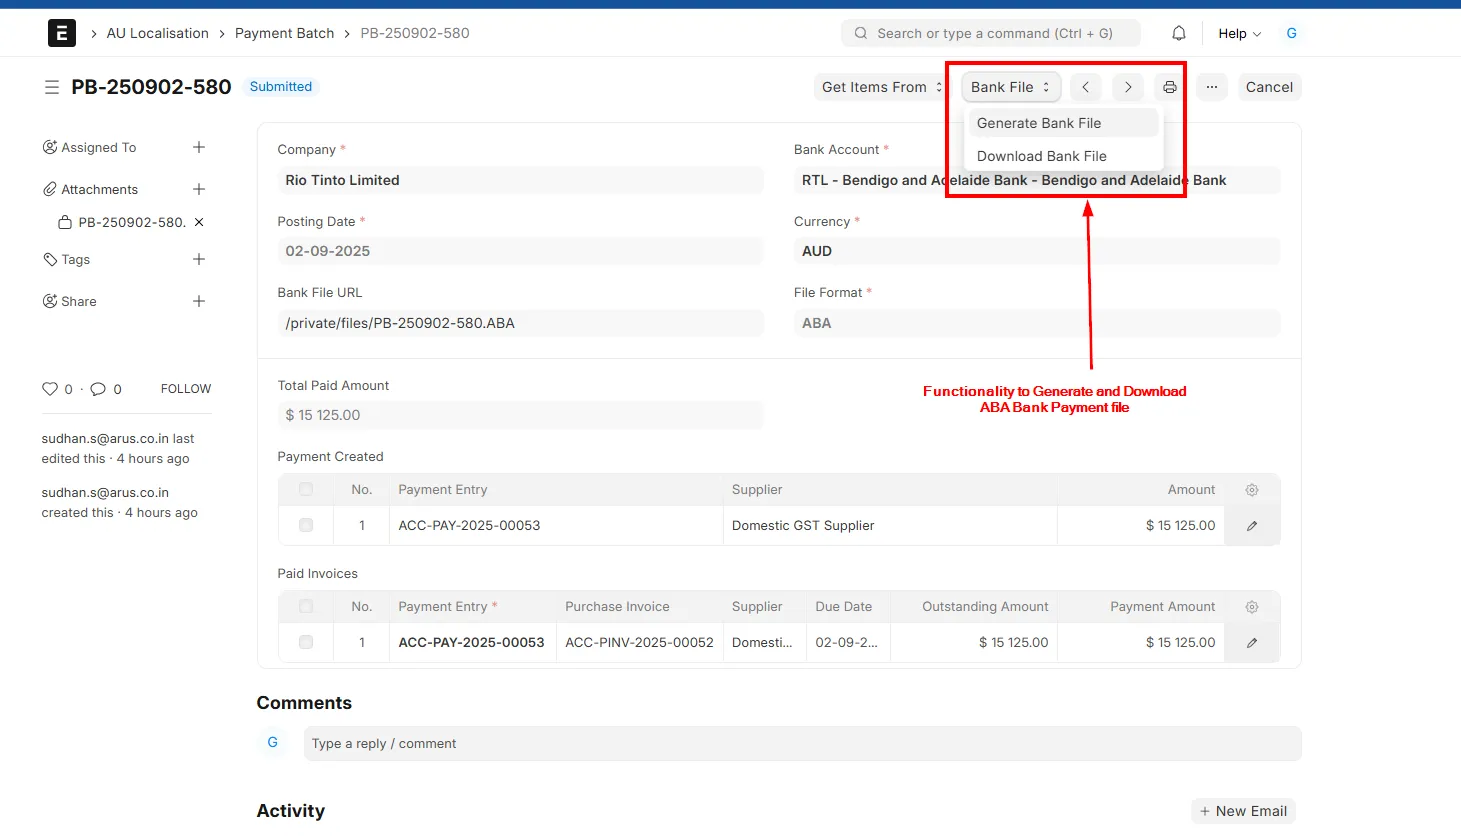Add an assignee with plus icon

(199, 147)
